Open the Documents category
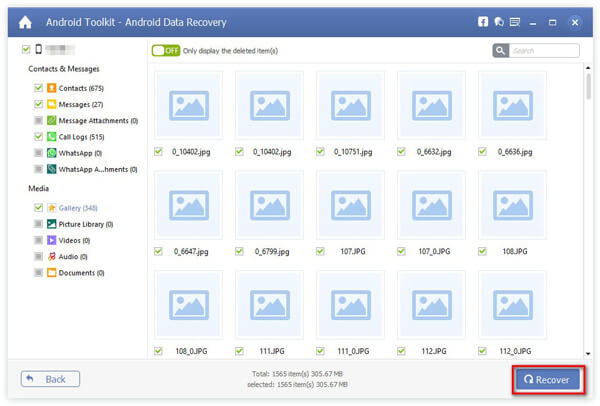Viewport: 600px width, 406px height. coord(85,272)
